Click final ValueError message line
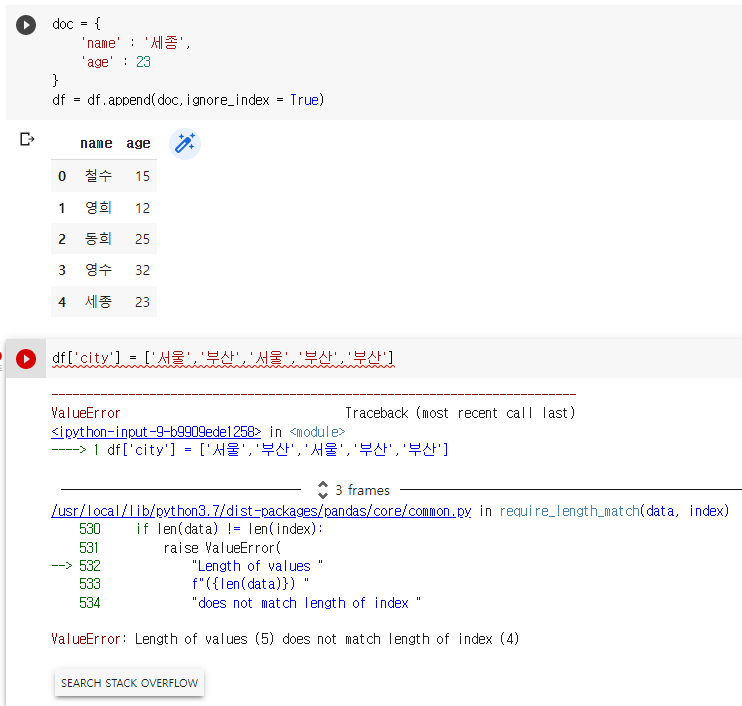 285,639
